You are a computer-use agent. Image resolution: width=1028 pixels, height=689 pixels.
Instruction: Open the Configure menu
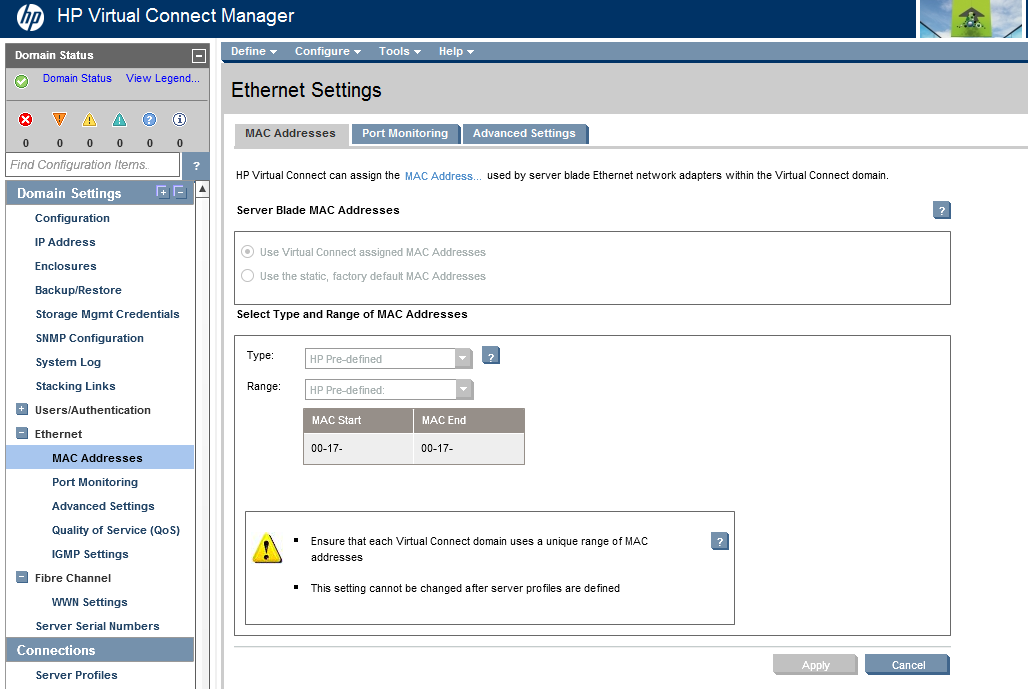tap(328, 51)
